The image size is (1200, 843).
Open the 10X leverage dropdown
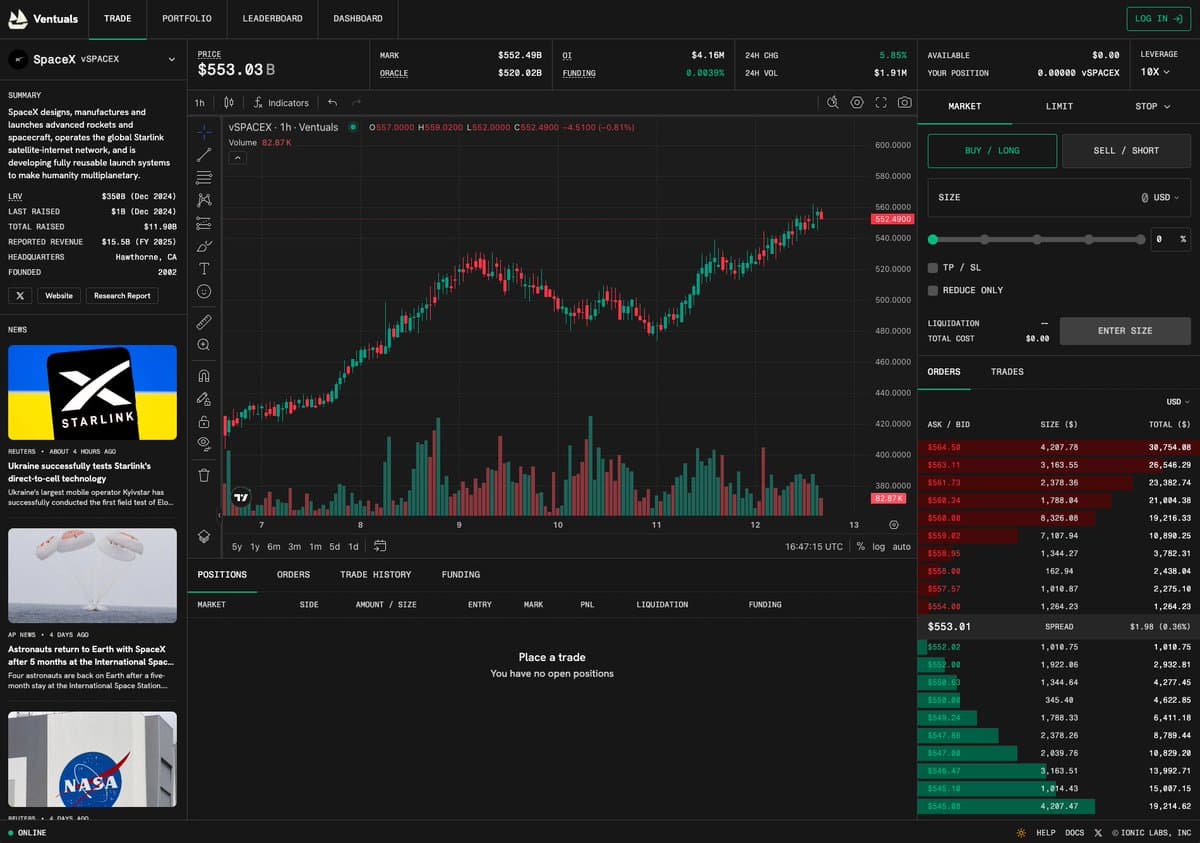tap(1155, 72)
